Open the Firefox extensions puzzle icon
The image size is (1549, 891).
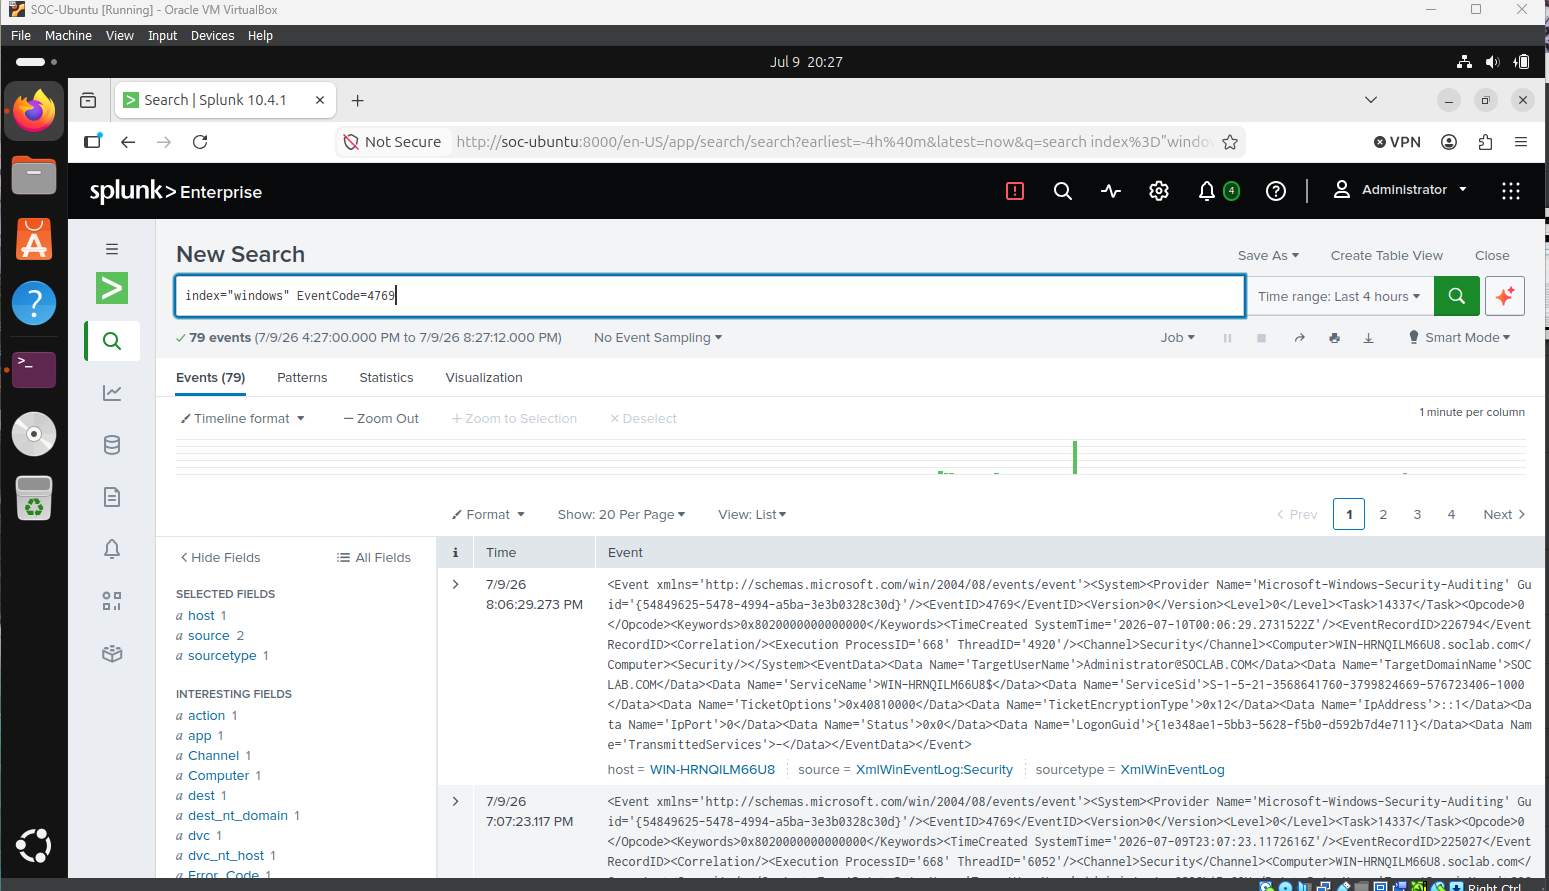pyautogui.click(x=1485, y=142)
